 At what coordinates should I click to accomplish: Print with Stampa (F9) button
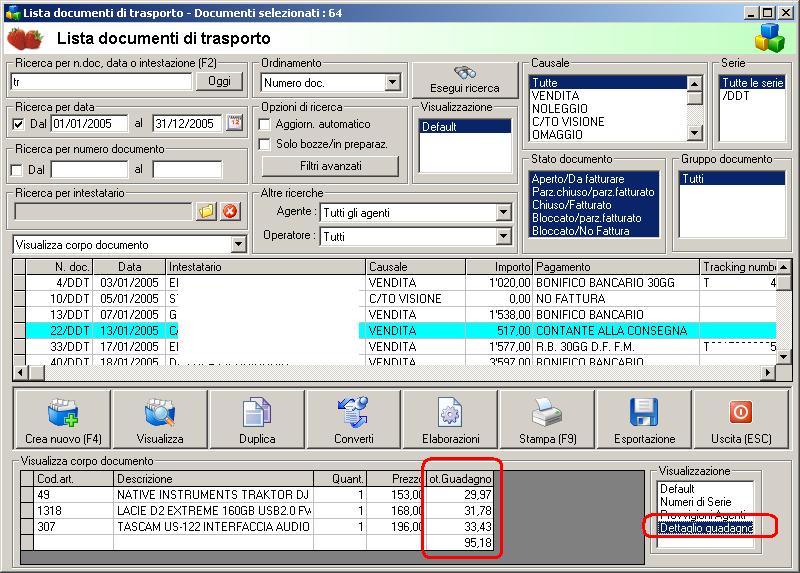coord(547,419)
